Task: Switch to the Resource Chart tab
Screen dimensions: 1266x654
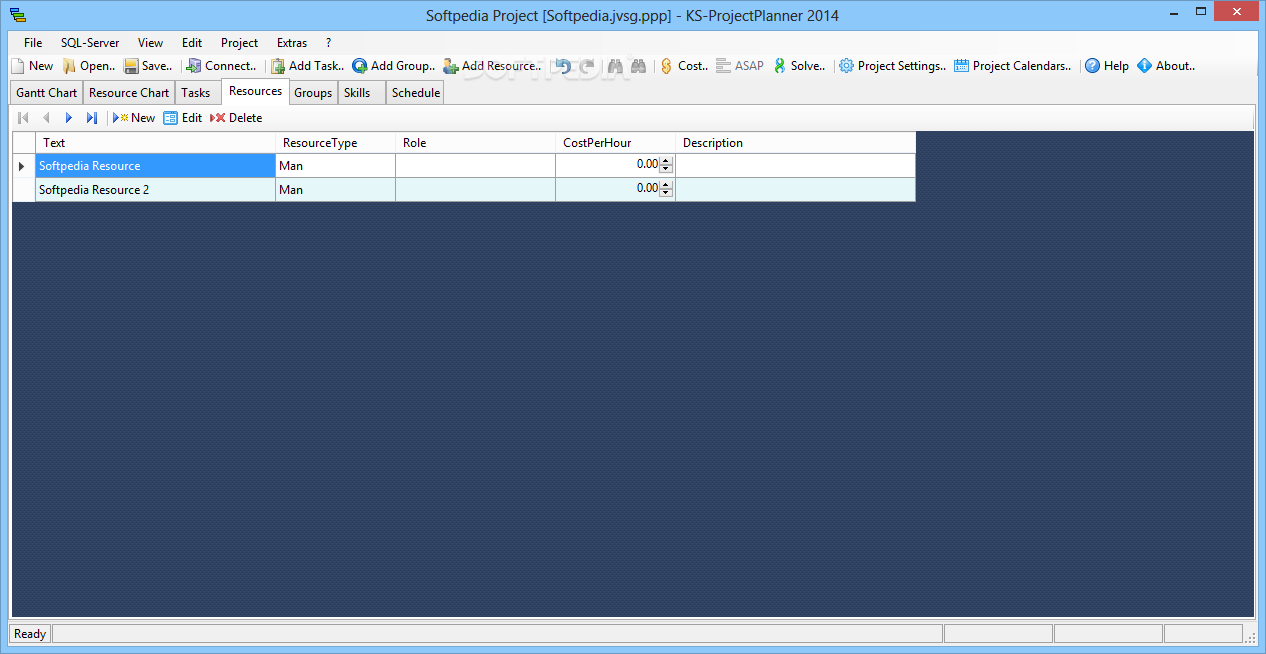Action: point(129,93)
